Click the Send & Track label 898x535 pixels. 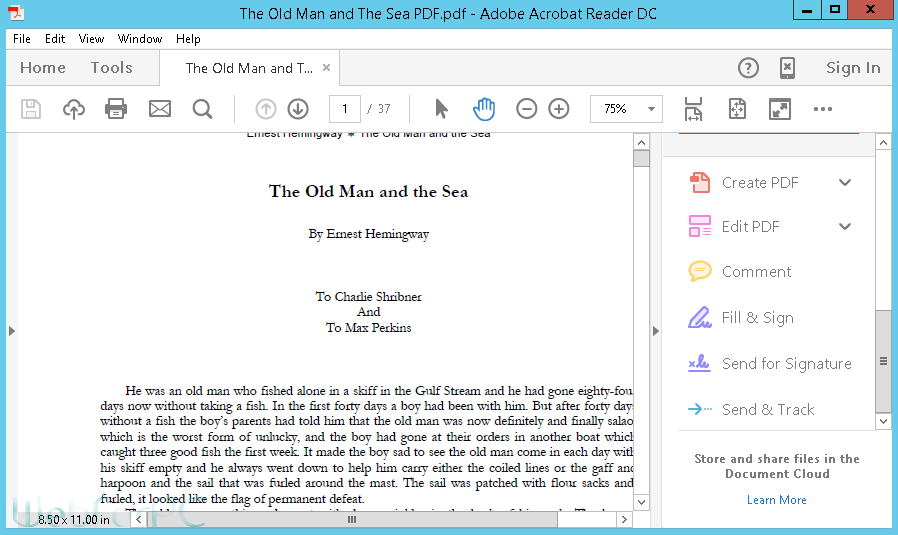pos(768,410)
